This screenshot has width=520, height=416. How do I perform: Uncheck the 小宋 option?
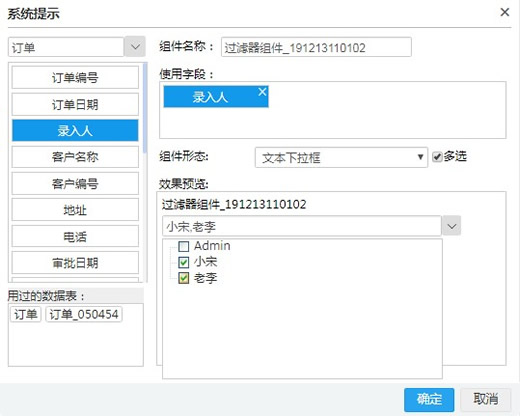tap(184, 262)
